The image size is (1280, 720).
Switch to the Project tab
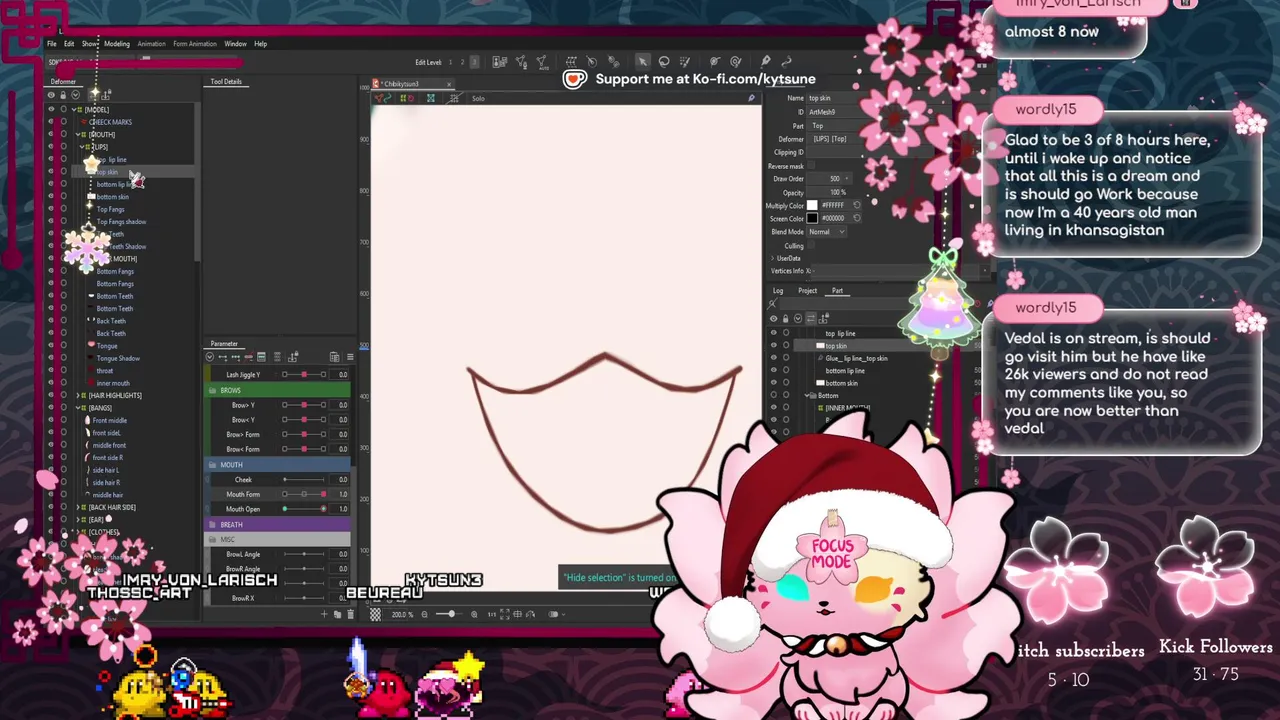pyautogui.click(x=807, y=291)
